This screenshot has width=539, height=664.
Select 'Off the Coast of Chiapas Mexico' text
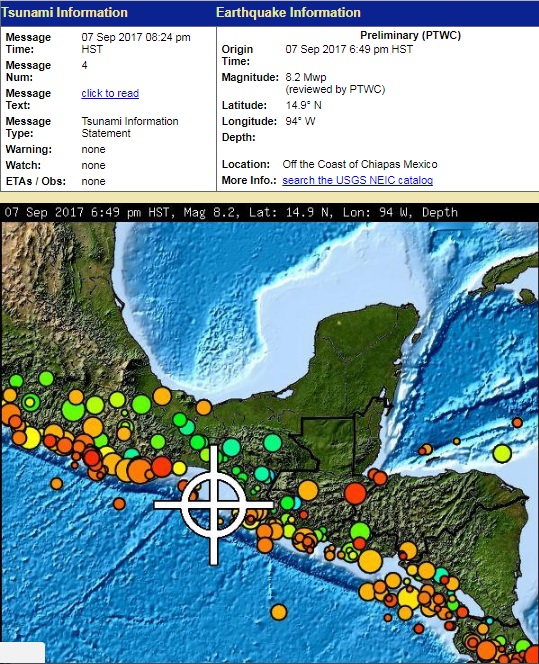pyautogui.click(x=360, y=164)
